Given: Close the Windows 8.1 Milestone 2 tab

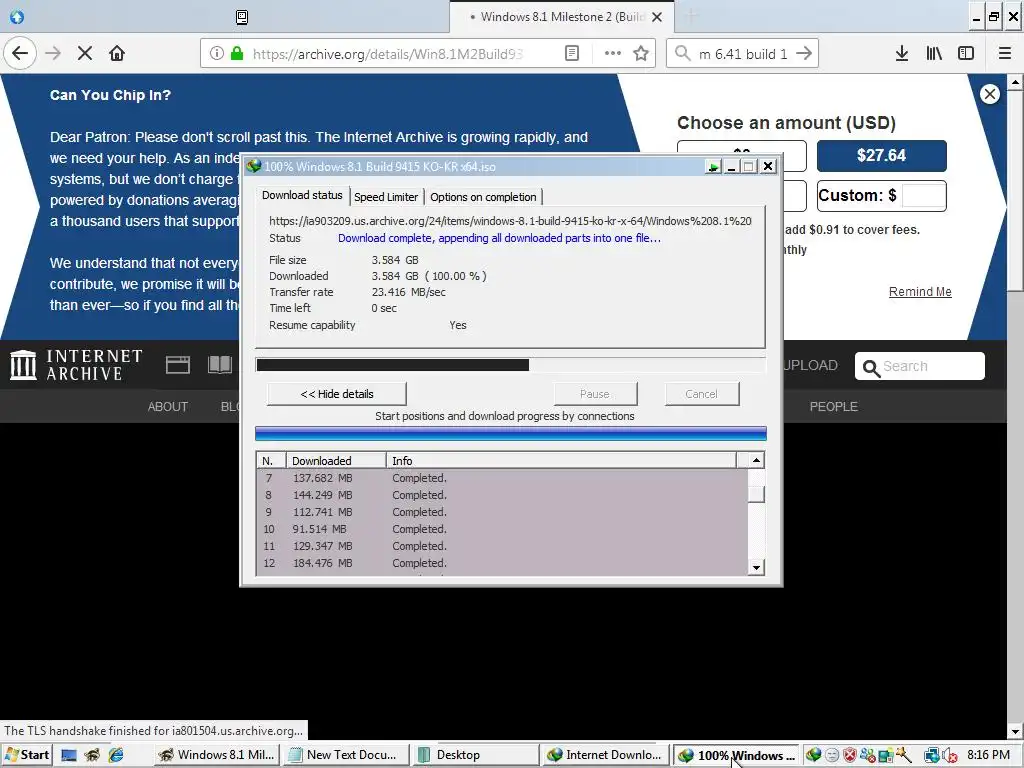Looking at the screenshot, I should pyautogui.click(x=657, y=17).
